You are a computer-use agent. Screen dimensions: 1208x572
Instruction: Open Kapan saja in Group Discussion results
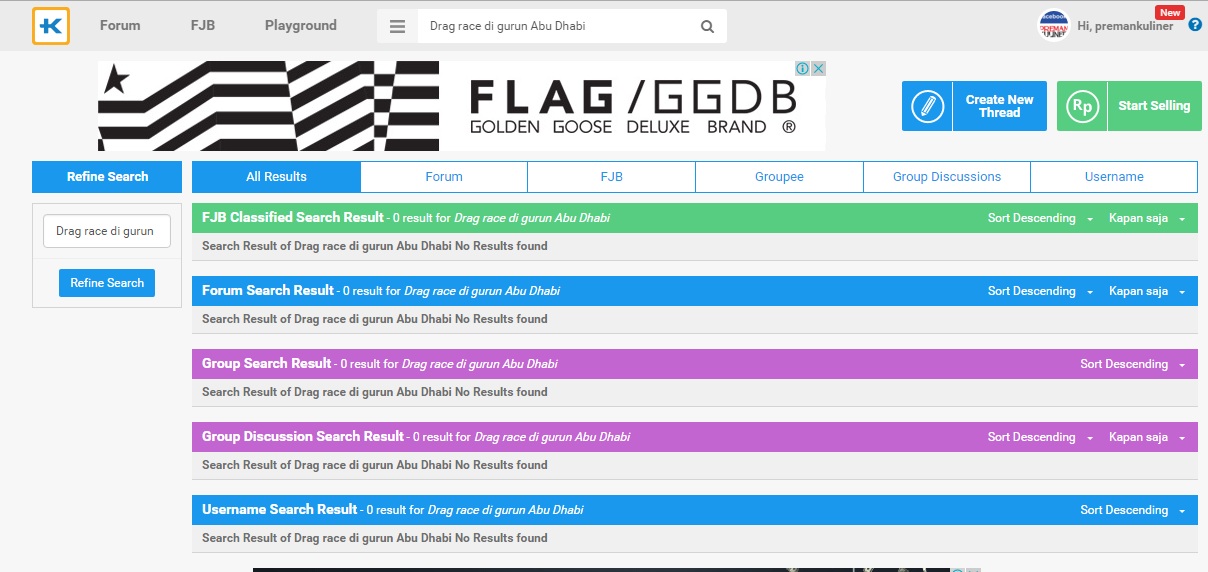point(1147,437)
